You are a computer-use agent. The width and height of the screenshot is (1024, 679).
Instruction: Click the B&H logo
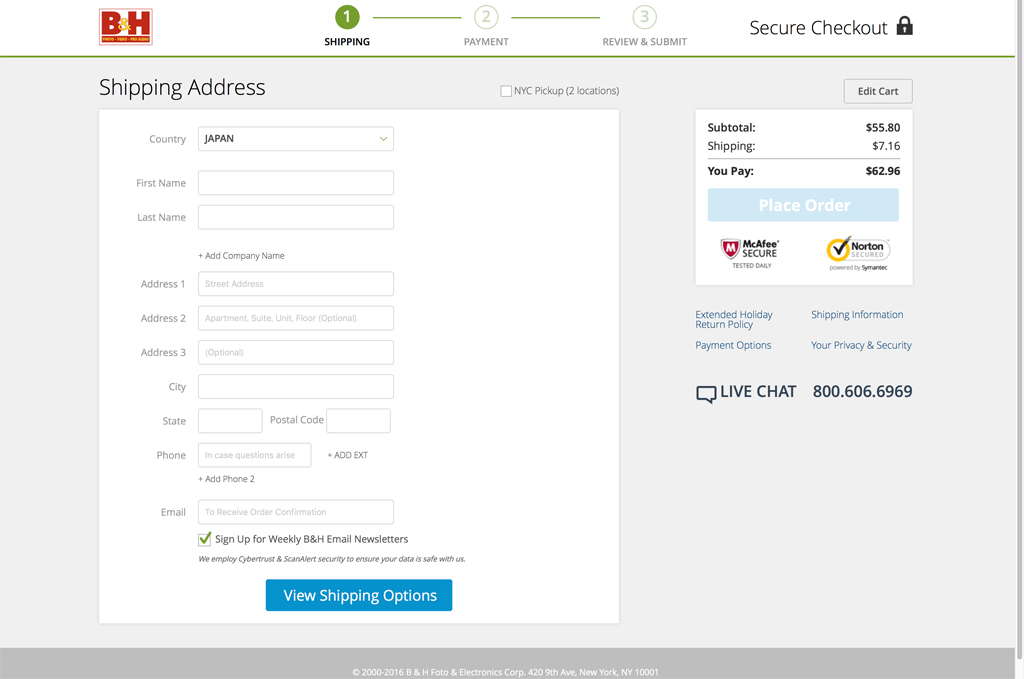(125, 27)
